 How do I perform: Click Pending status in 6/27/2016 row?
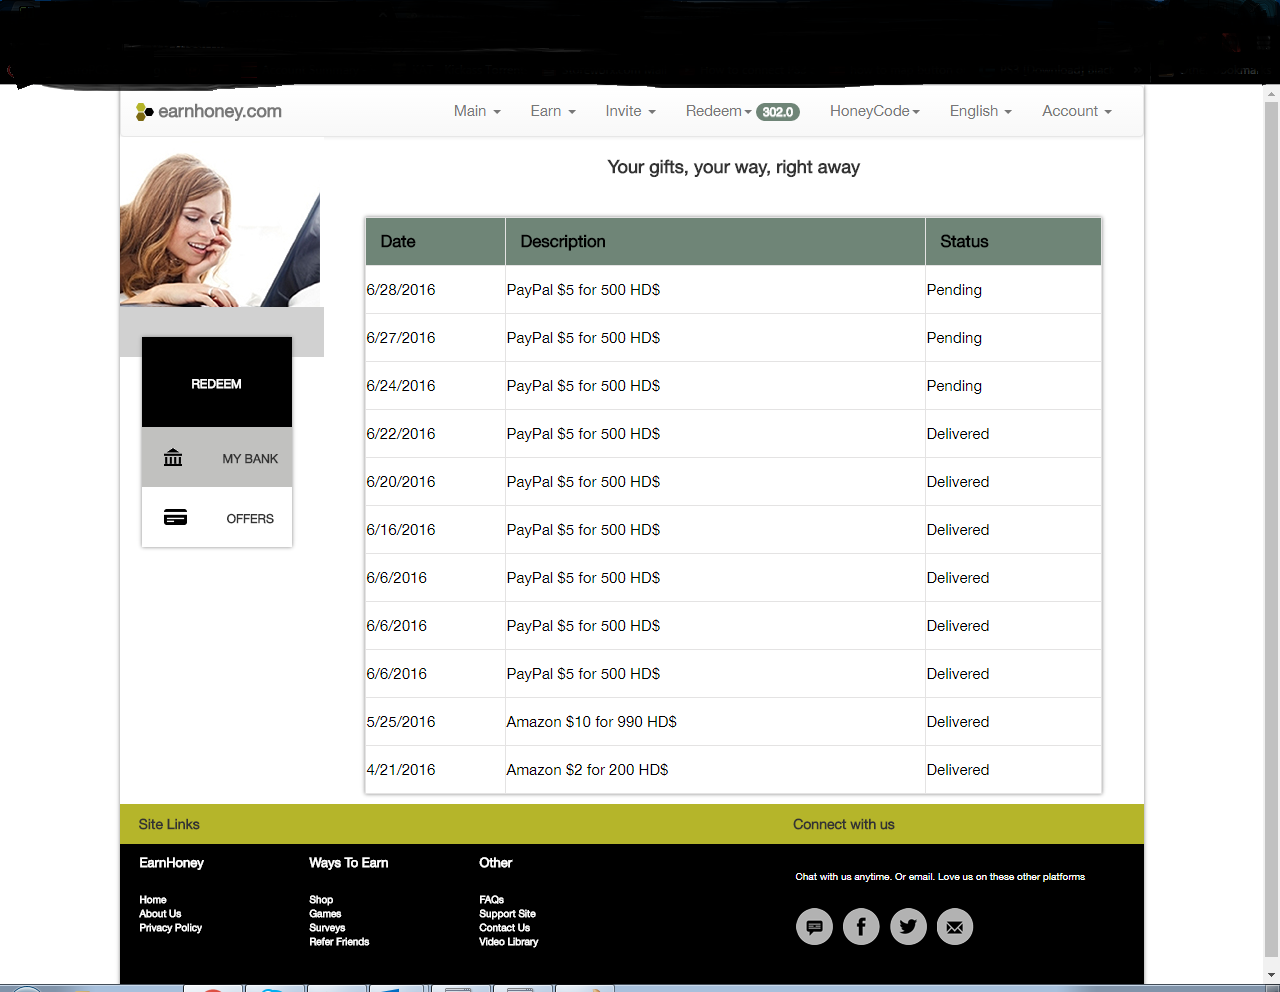(954, 338)
